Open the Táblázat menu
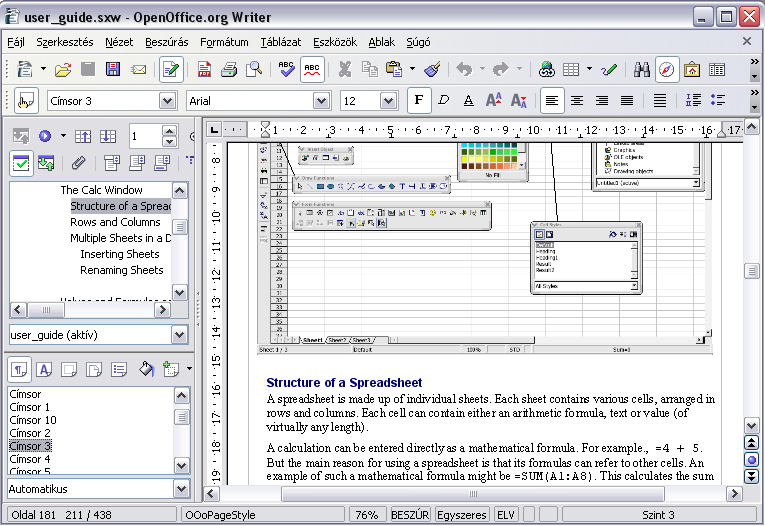Screen dimensions: 765x526 click(x=281, y=42)
